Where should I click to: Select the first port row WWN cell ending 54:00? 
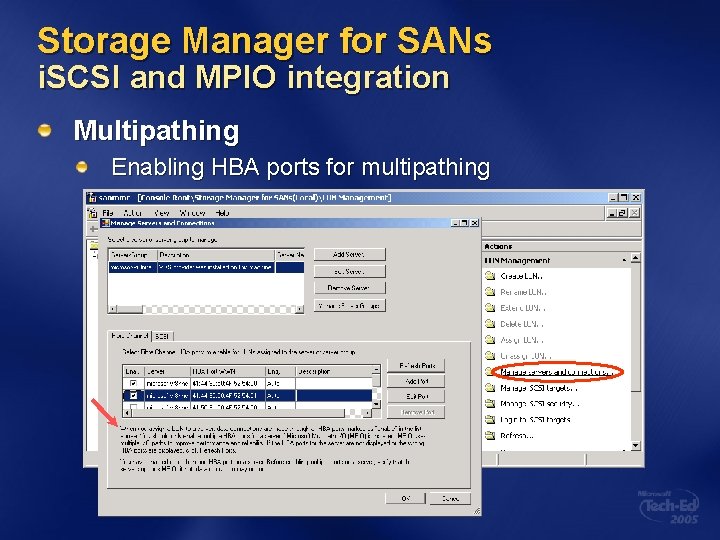[x=228, y=383]
